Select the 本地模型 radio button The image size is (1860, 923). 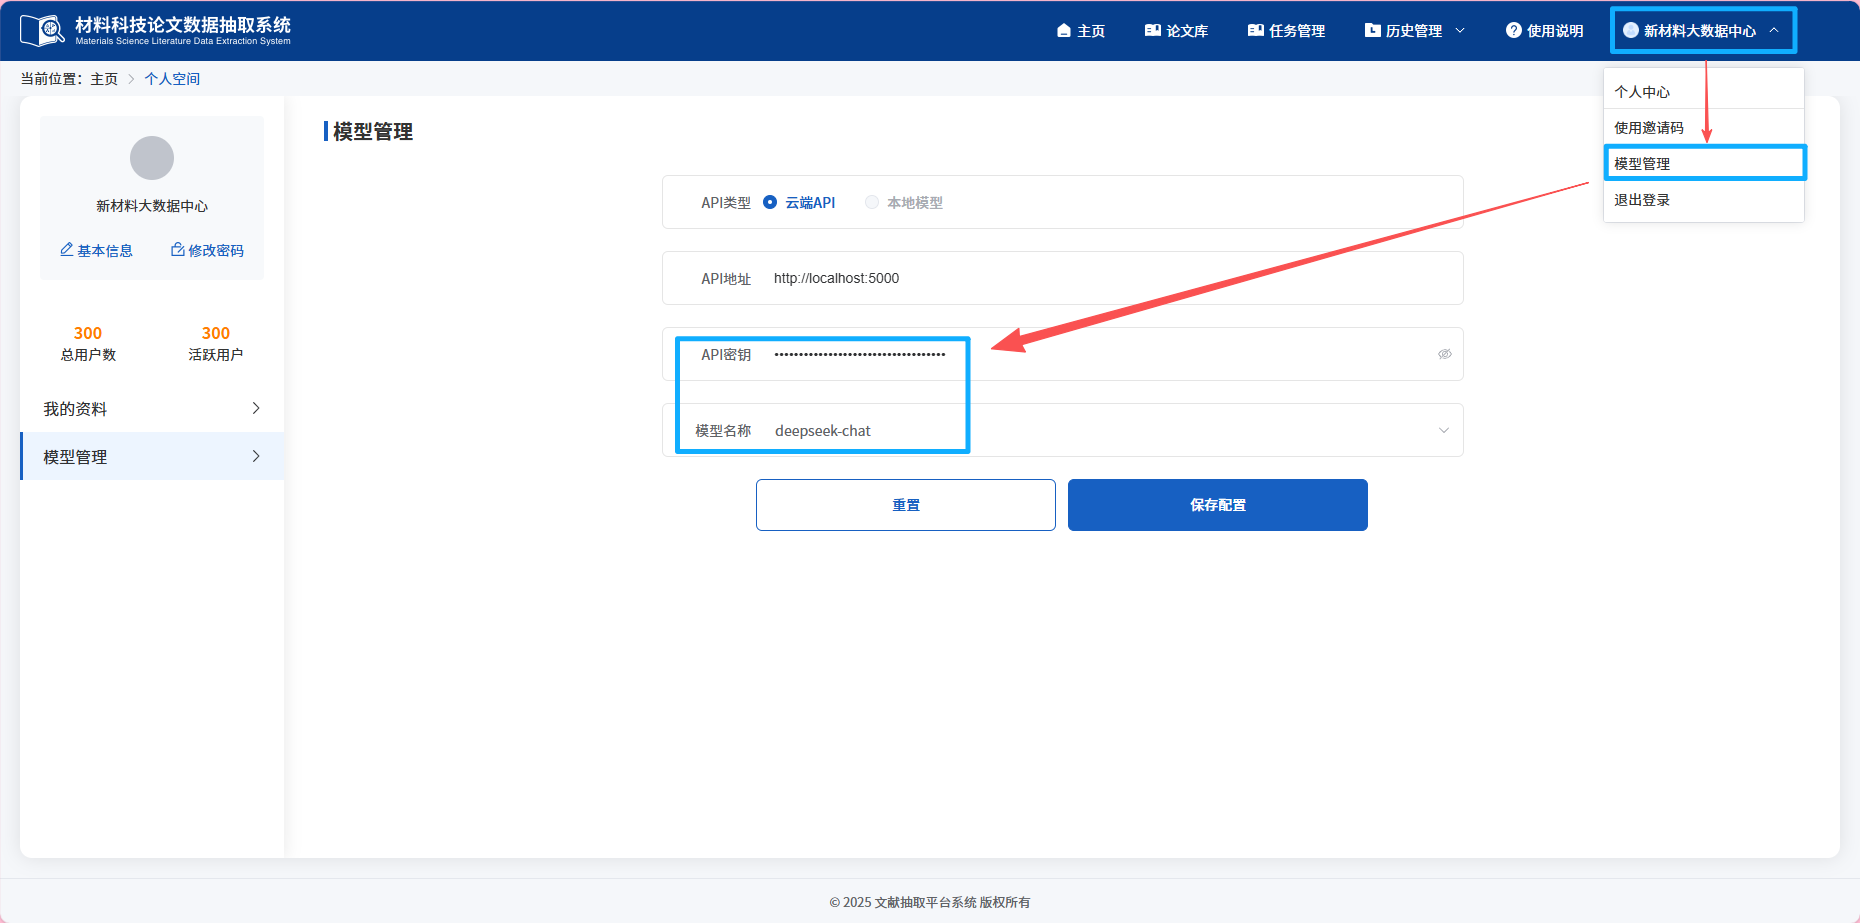tap(871, 201)
